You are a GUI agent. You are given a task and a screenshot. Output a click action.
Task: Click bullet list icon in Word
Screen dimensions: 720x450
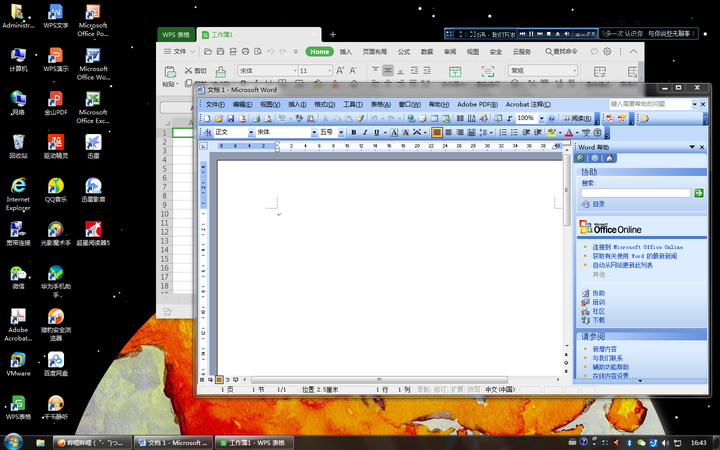[514, 133]
